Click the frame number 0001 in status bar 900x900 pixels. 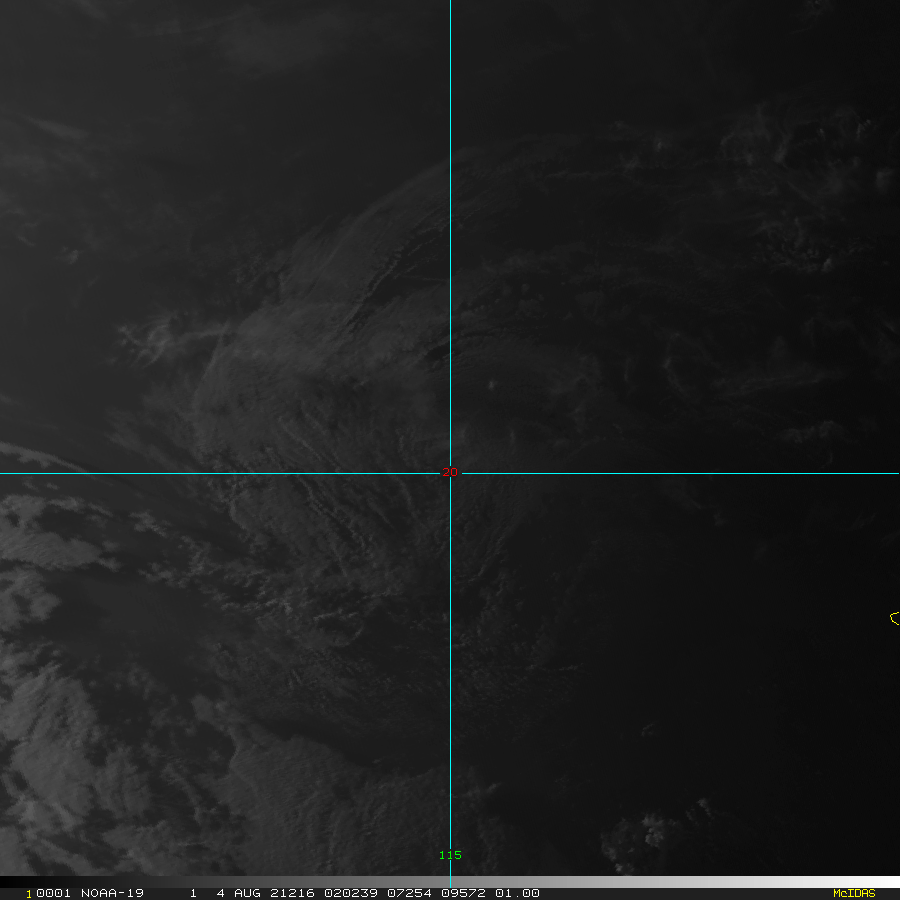53,893
